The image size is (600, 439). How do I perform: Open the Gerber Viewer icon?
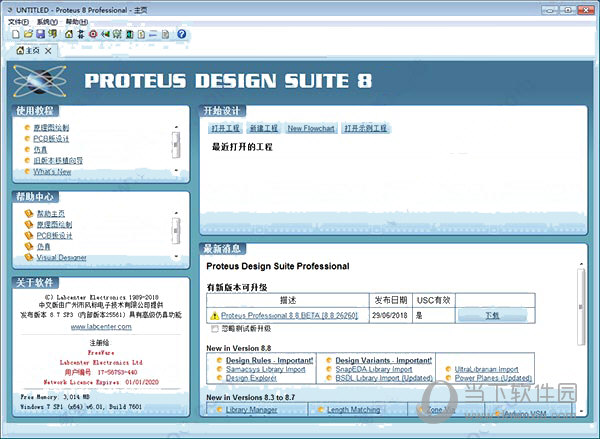(117, 34)
